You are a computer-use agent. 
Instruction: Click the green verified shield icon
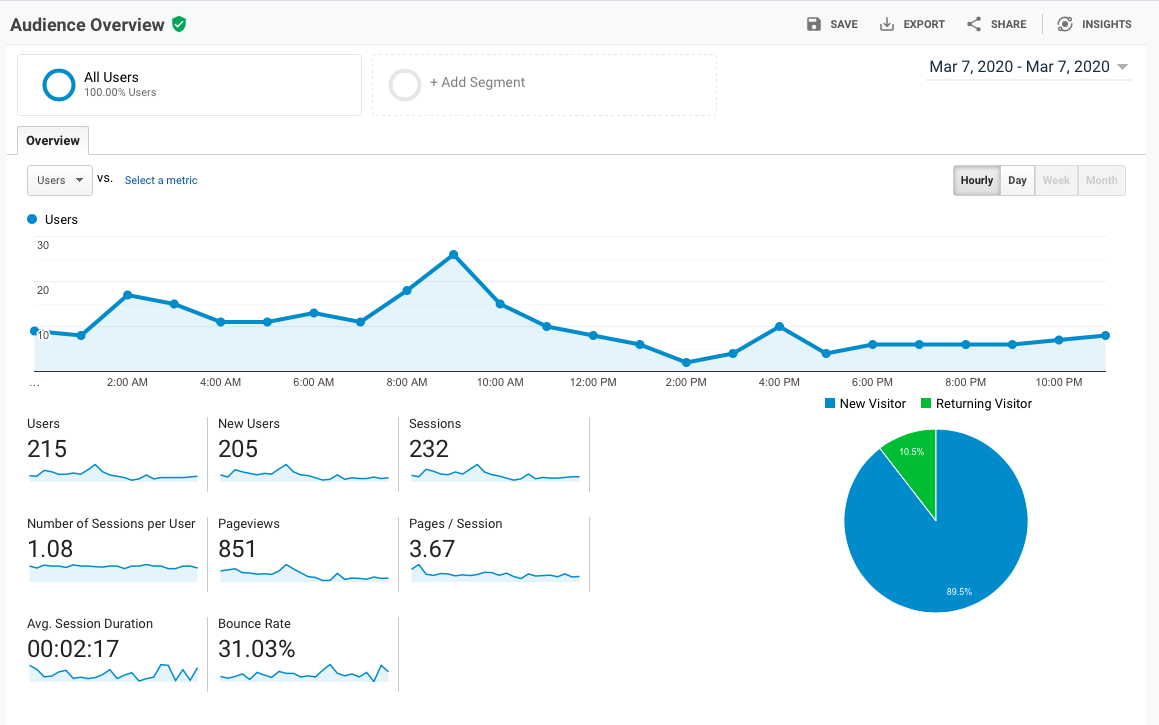click(x=179, y=24)
